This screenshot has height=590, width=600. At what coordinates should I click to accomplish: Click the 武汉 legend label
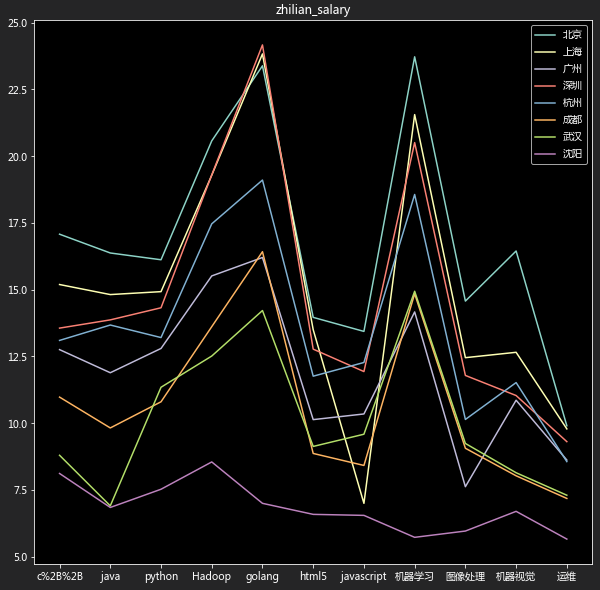coord(572,137)
